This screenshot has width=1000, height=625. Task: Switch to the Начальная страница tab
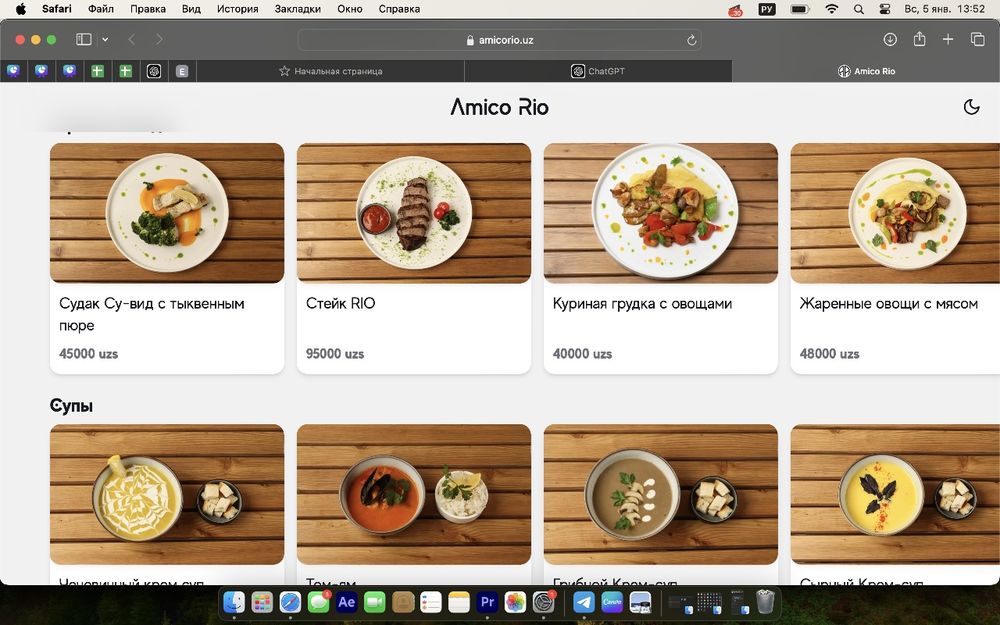click(331, 71)
